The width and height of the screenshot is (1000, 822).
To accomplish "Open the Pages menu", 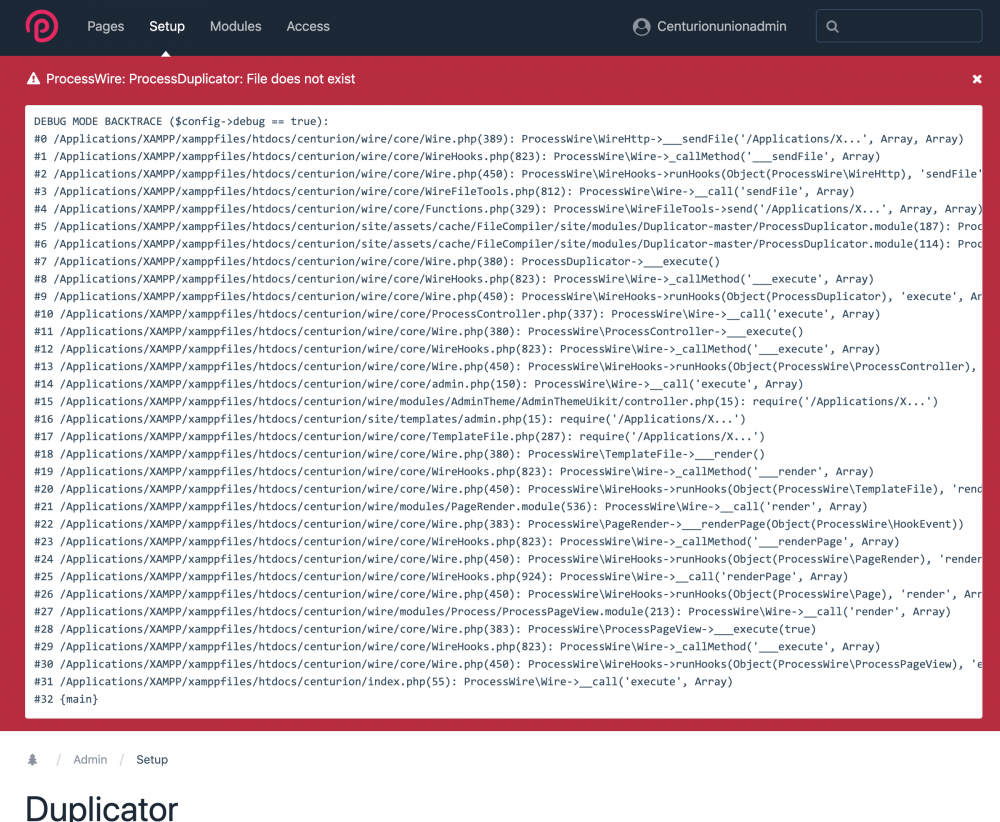I will pos(105,26).
